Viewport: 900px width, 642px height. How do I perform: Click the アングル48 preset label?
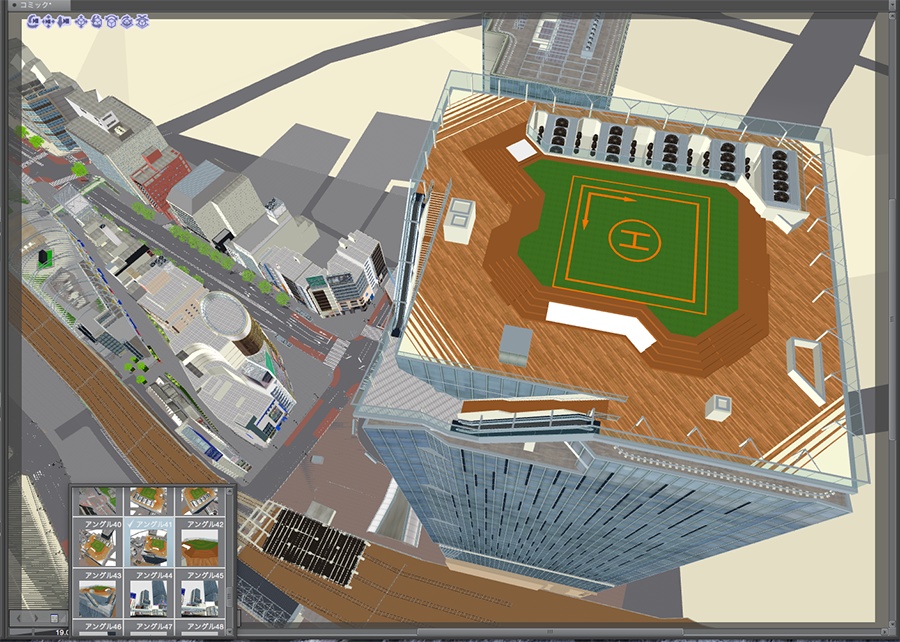205,627
